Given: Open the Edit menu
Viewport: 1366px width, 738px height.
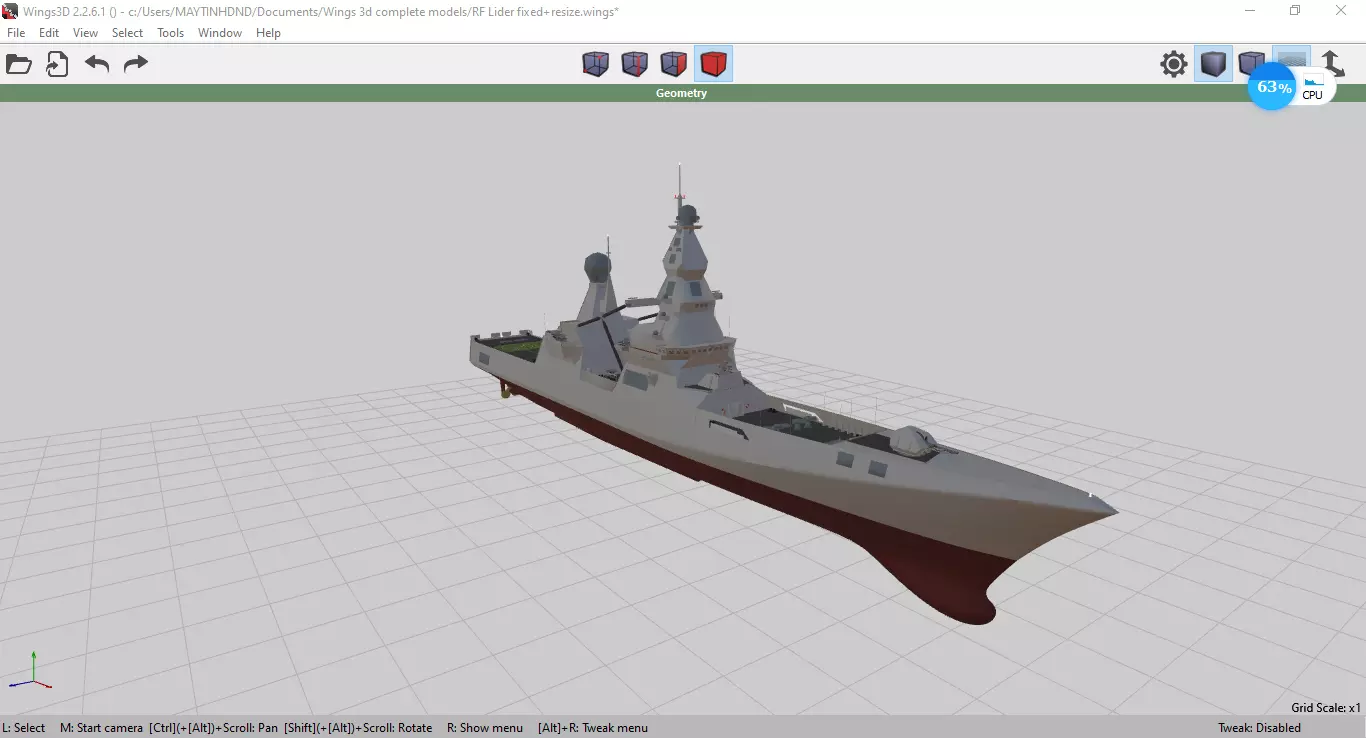Looking at the screenshot, I should pos(49,33).
